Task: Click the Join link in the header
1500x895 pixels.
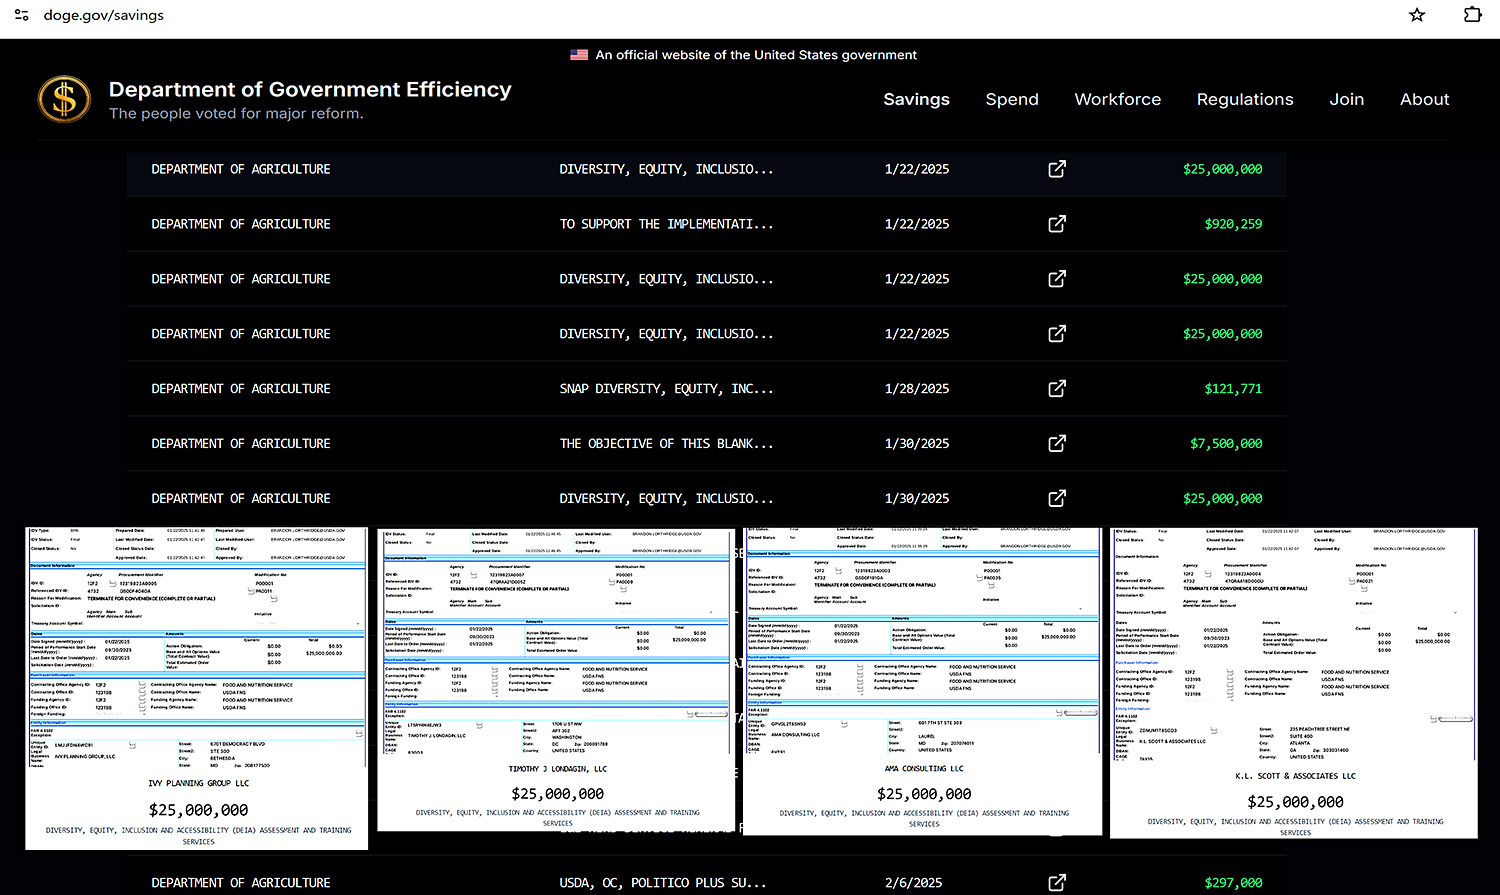Action: tap(1346, 100)
